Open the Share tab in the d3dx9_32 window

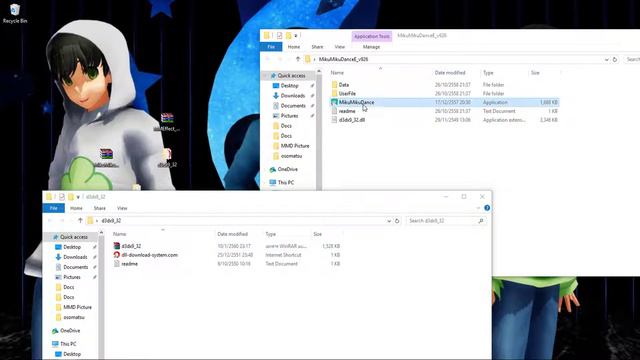[100, 208]
